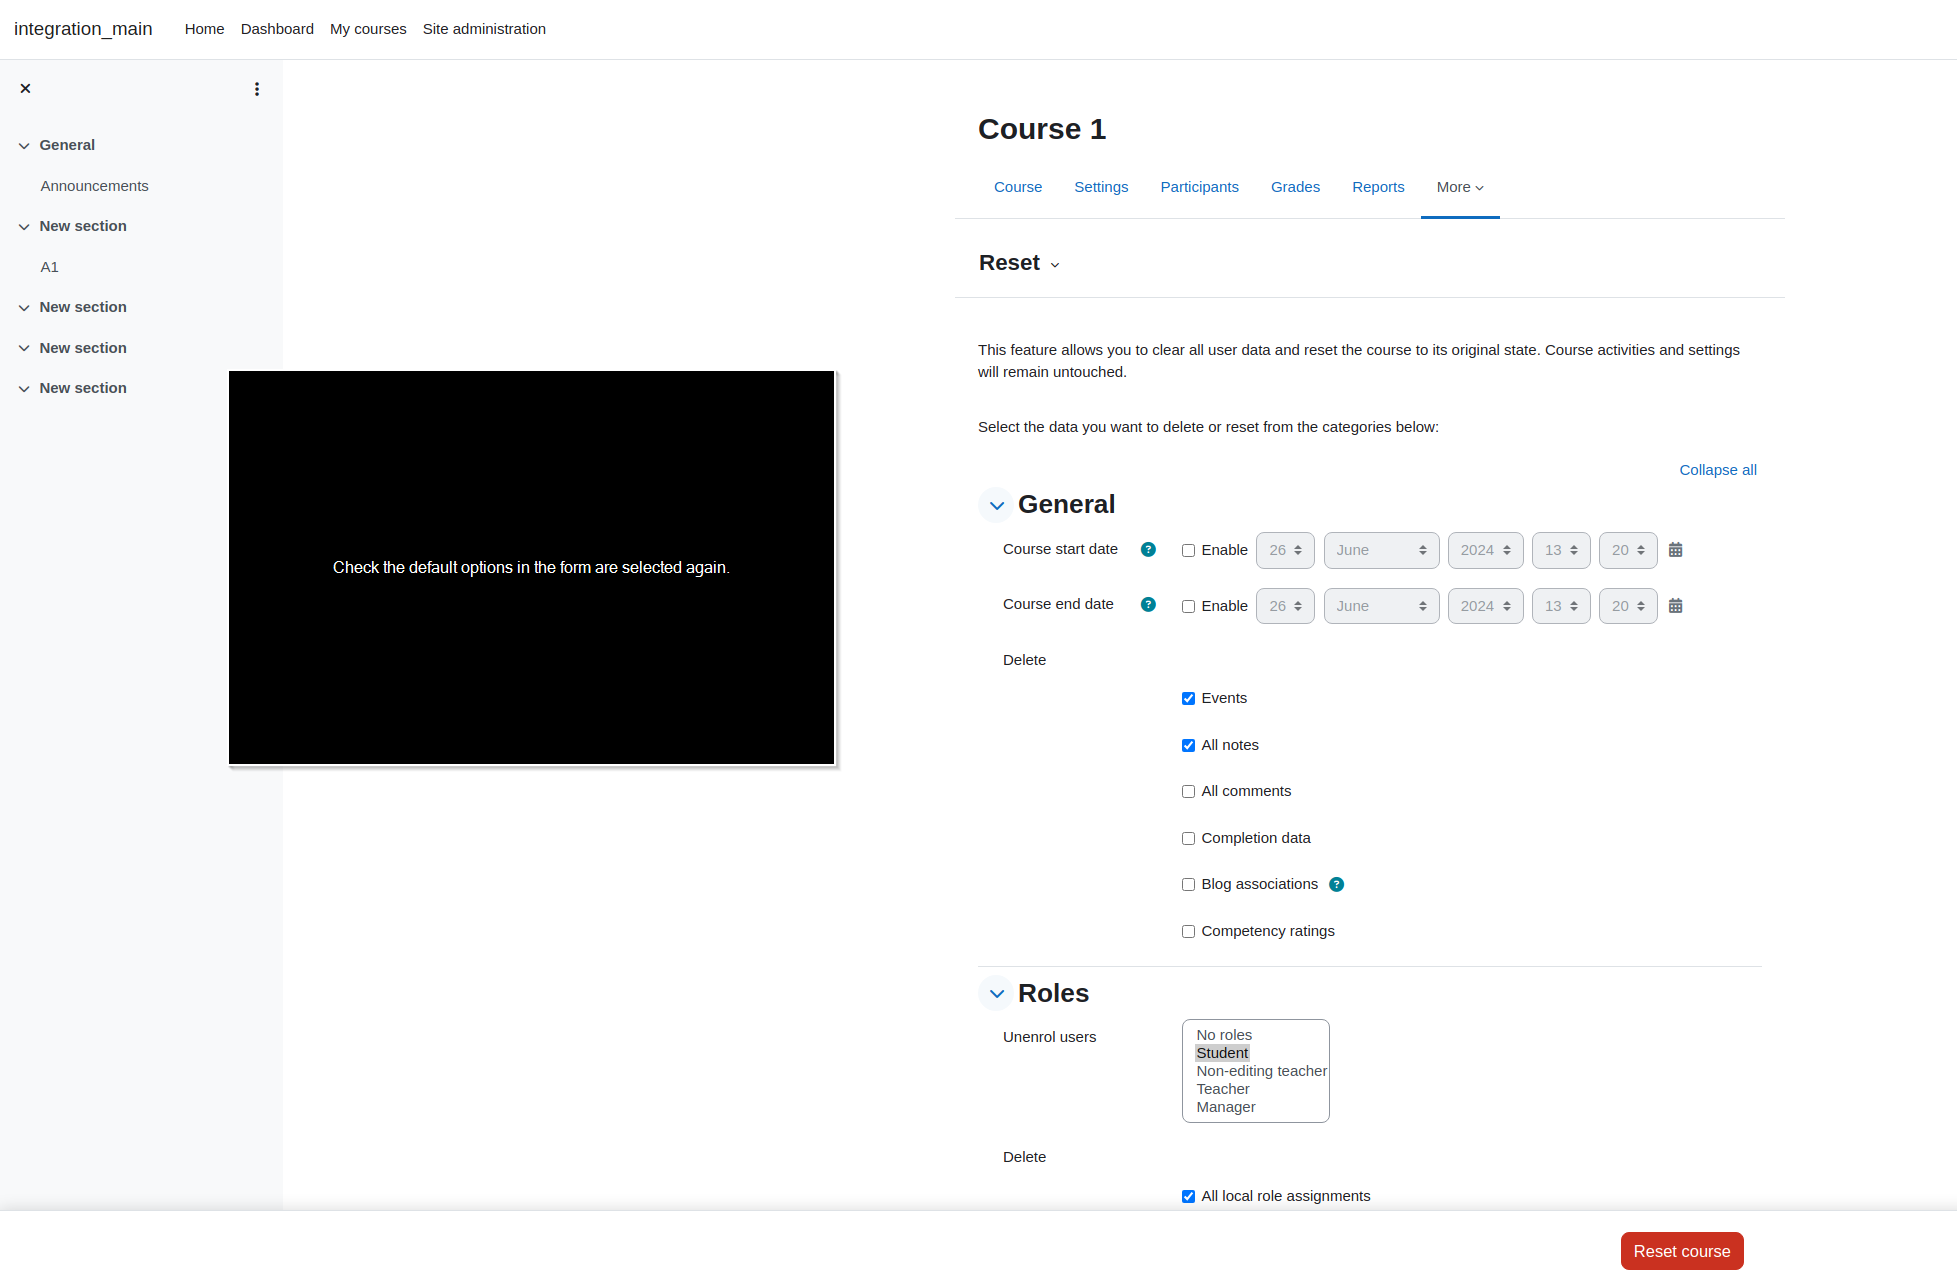Click the Collapse all link

click(1717, 470)
